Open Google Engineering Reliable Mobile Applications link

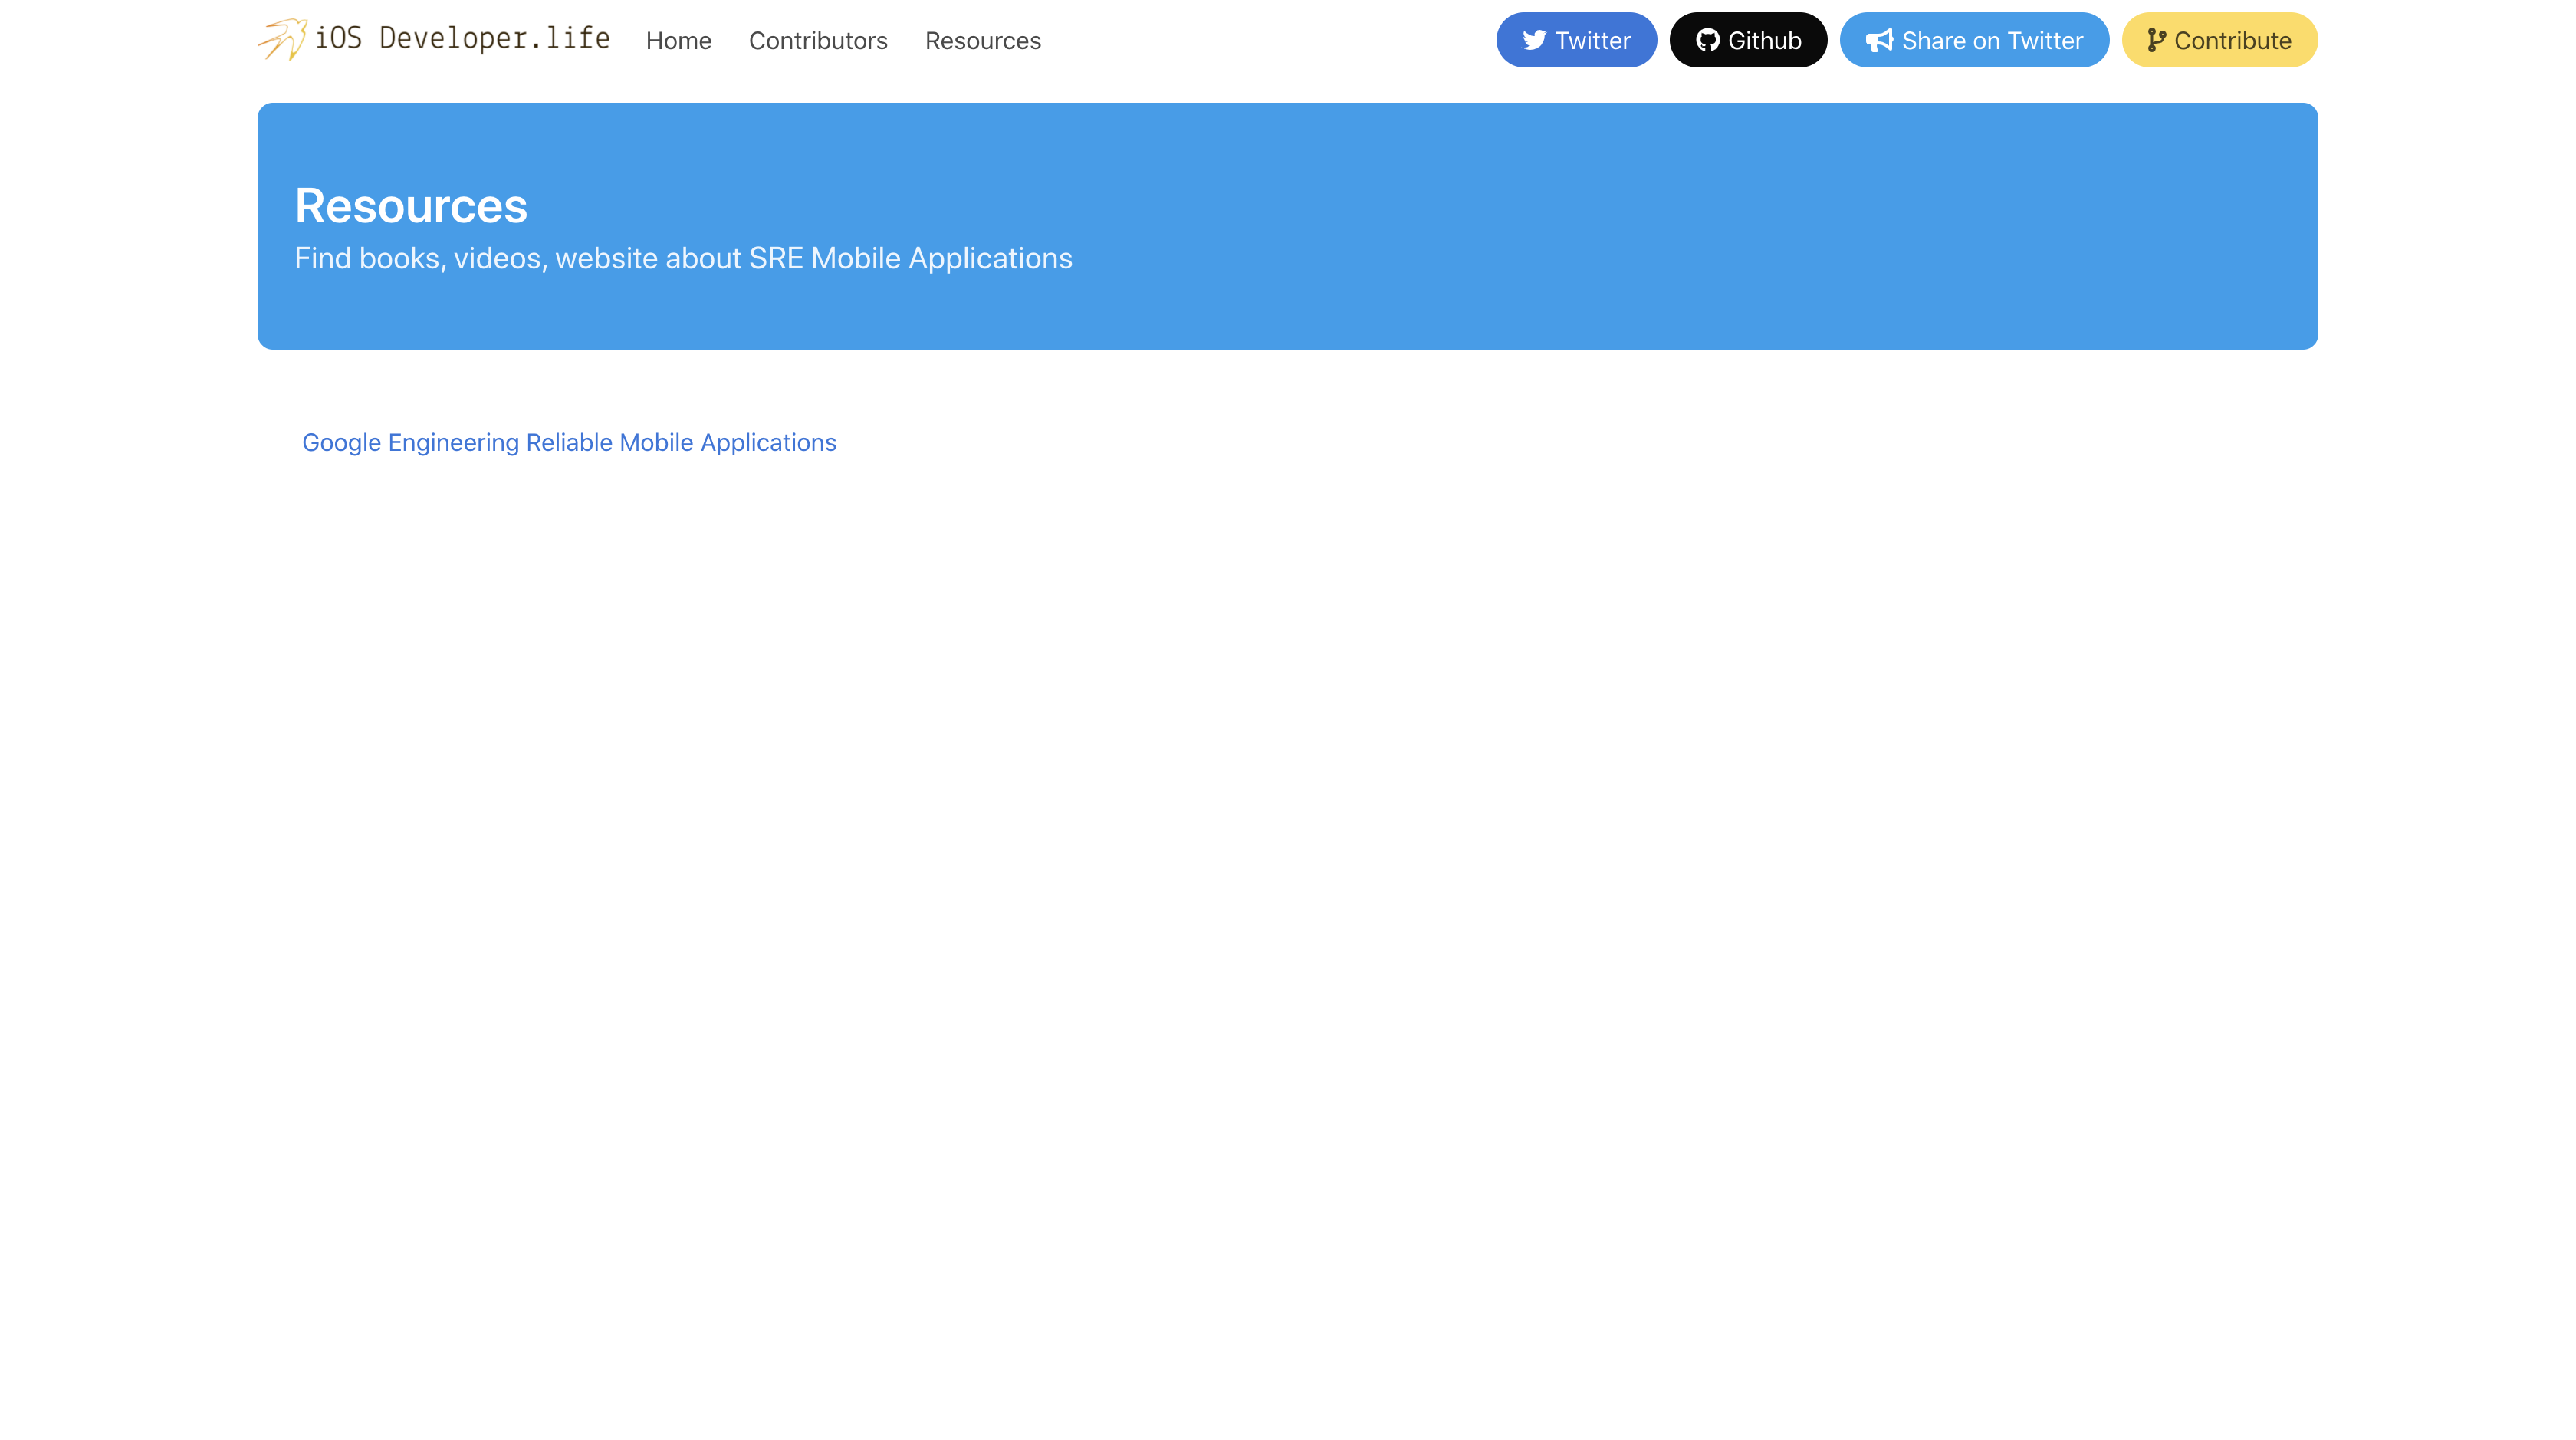[568, 442]
